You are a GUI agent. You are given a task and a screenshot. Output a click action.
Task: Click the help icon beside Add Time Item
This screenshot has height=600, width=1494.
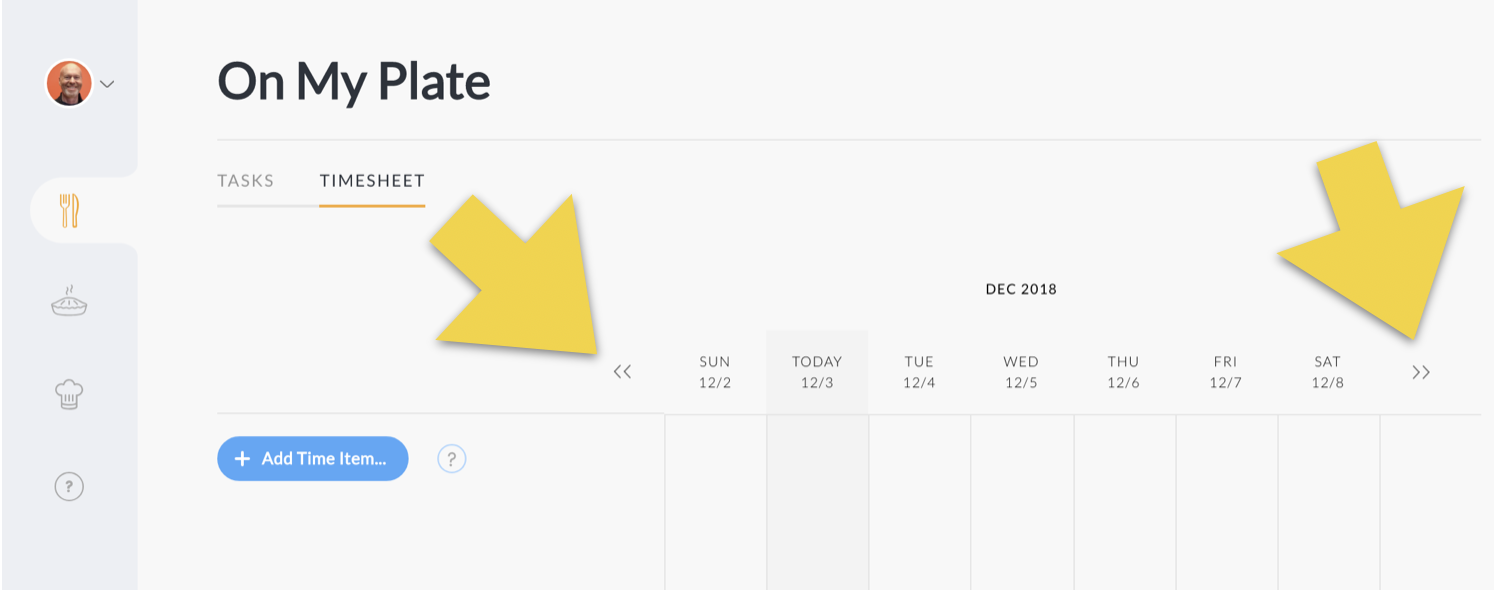pyautogui.click(x=452, y=459)
